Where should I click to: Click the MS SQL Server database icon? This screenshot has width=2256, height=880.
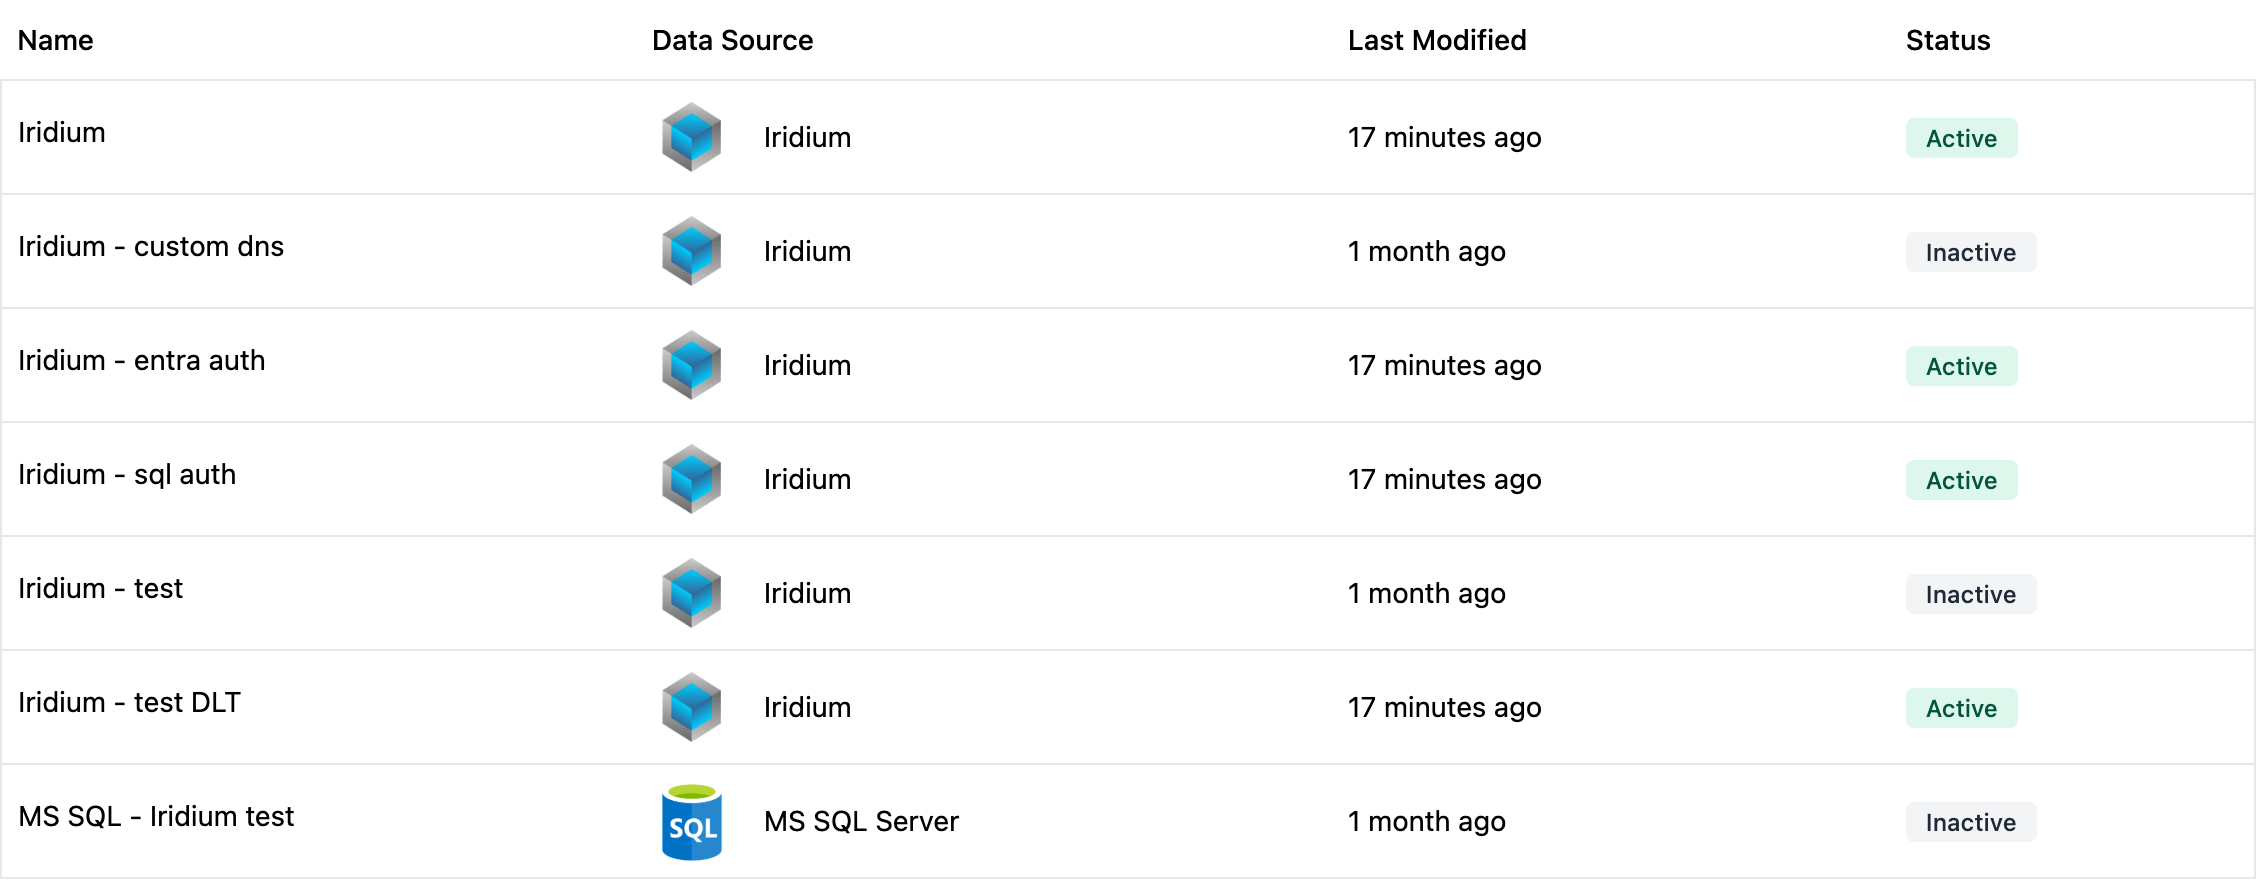click(x=690, y=821)
